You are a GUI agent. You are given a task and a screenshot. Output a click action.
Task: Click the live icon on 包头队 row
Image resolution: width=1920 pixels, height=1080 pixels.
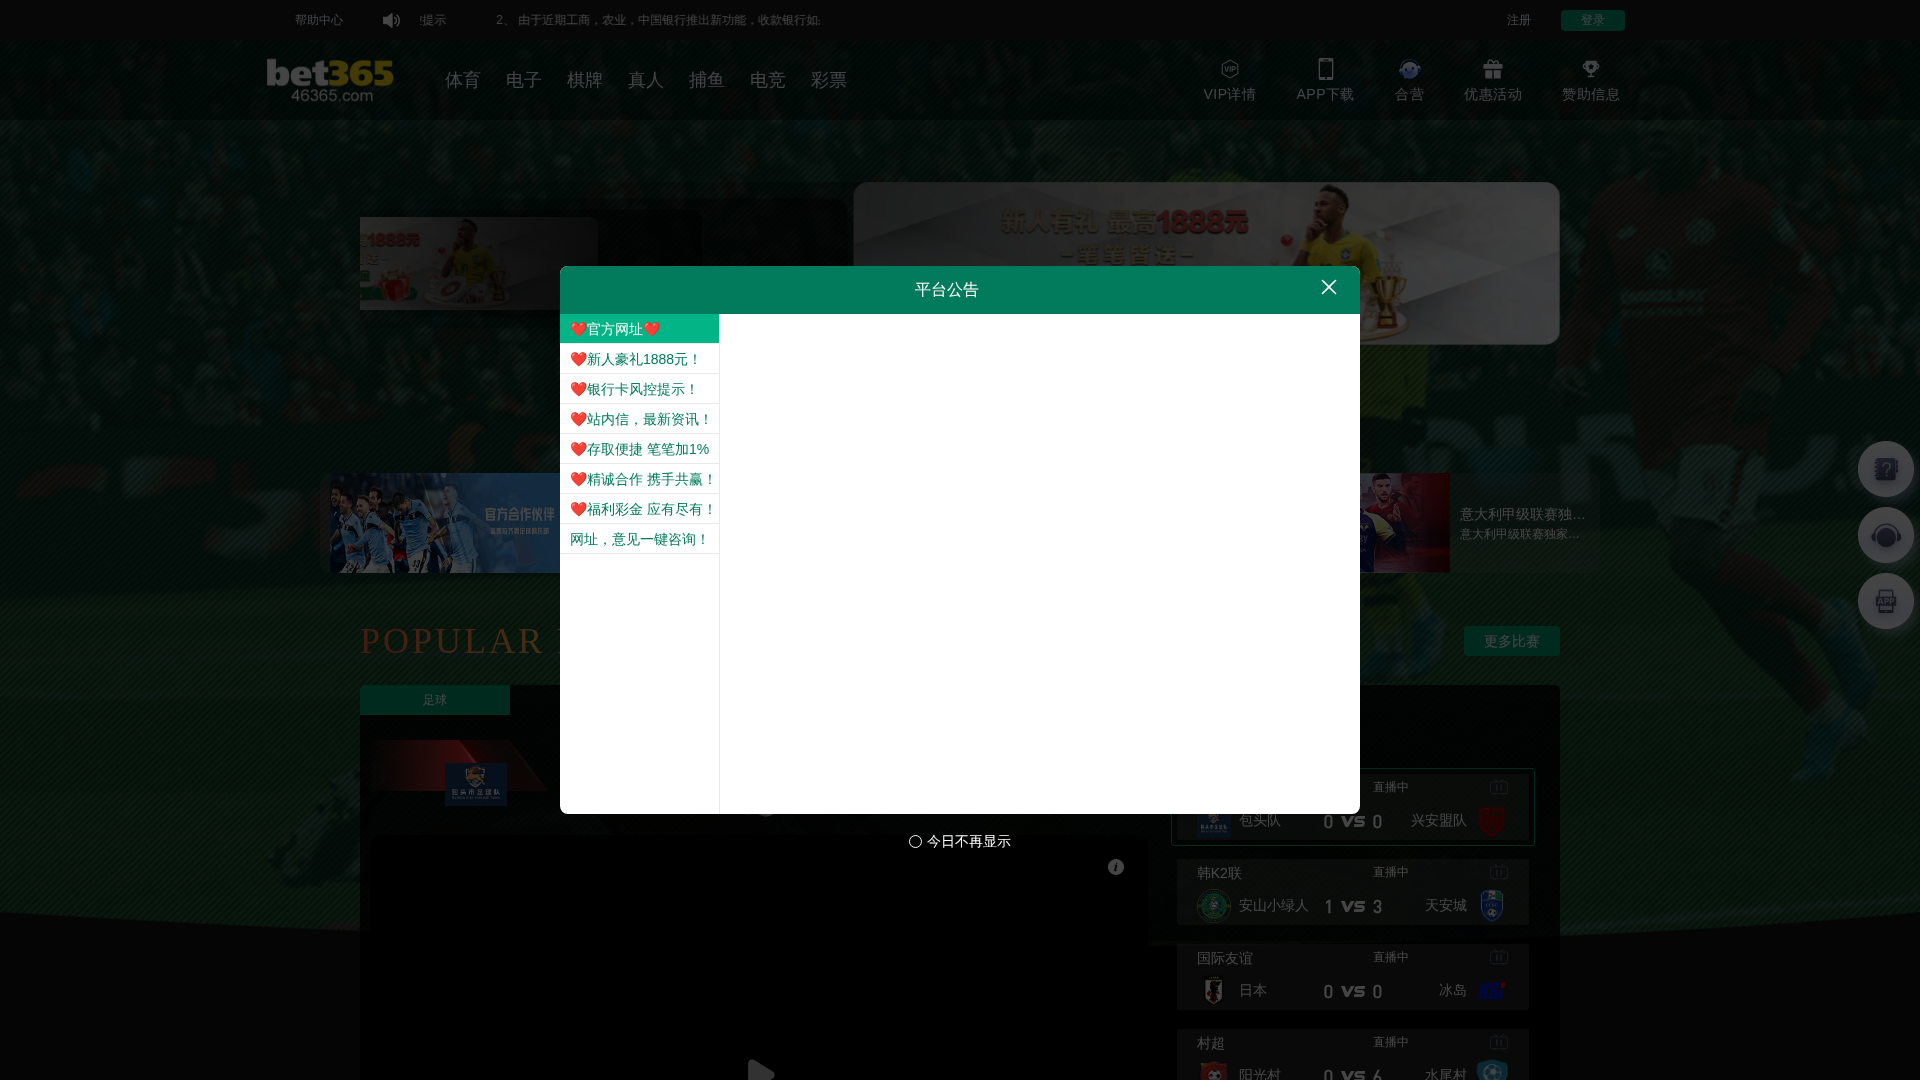[1498, 787]
